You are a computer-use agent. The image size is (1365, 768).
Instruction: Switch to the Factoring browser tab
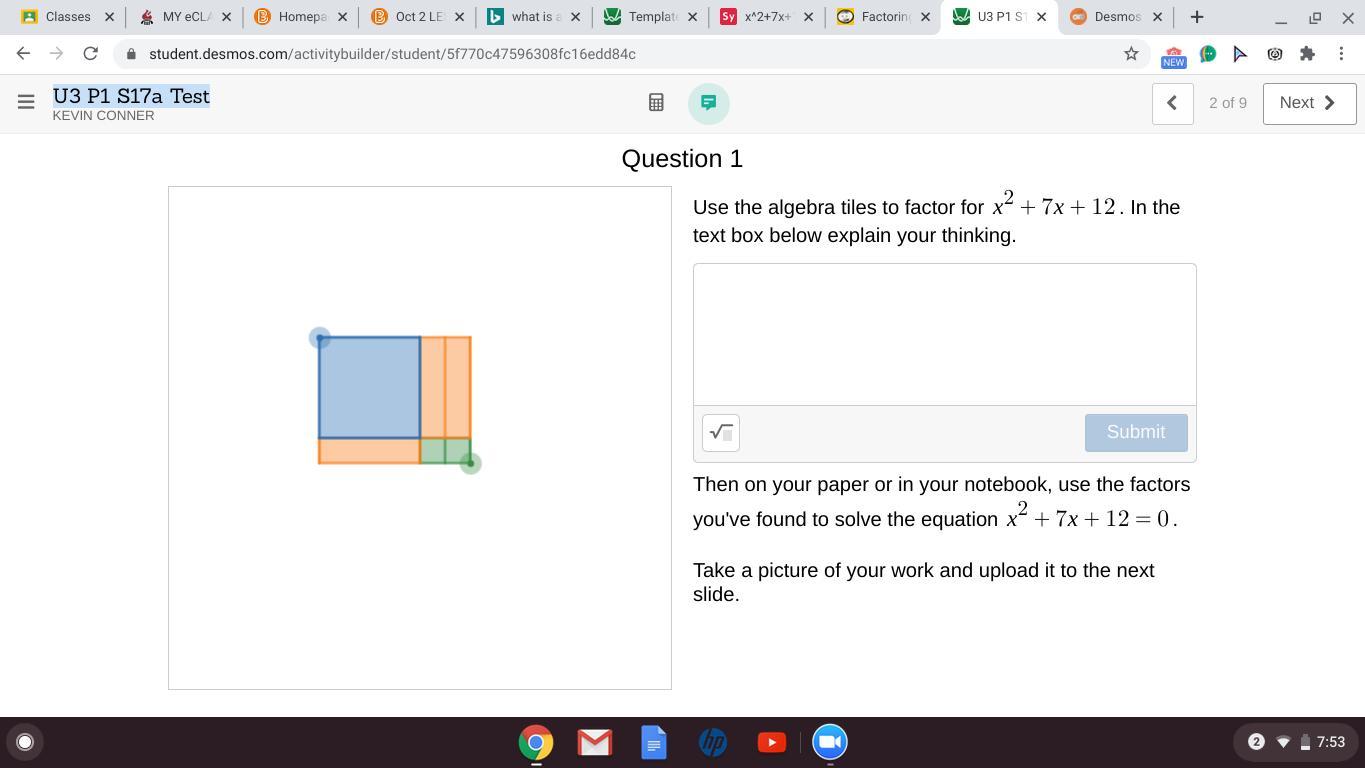(880, 17)
